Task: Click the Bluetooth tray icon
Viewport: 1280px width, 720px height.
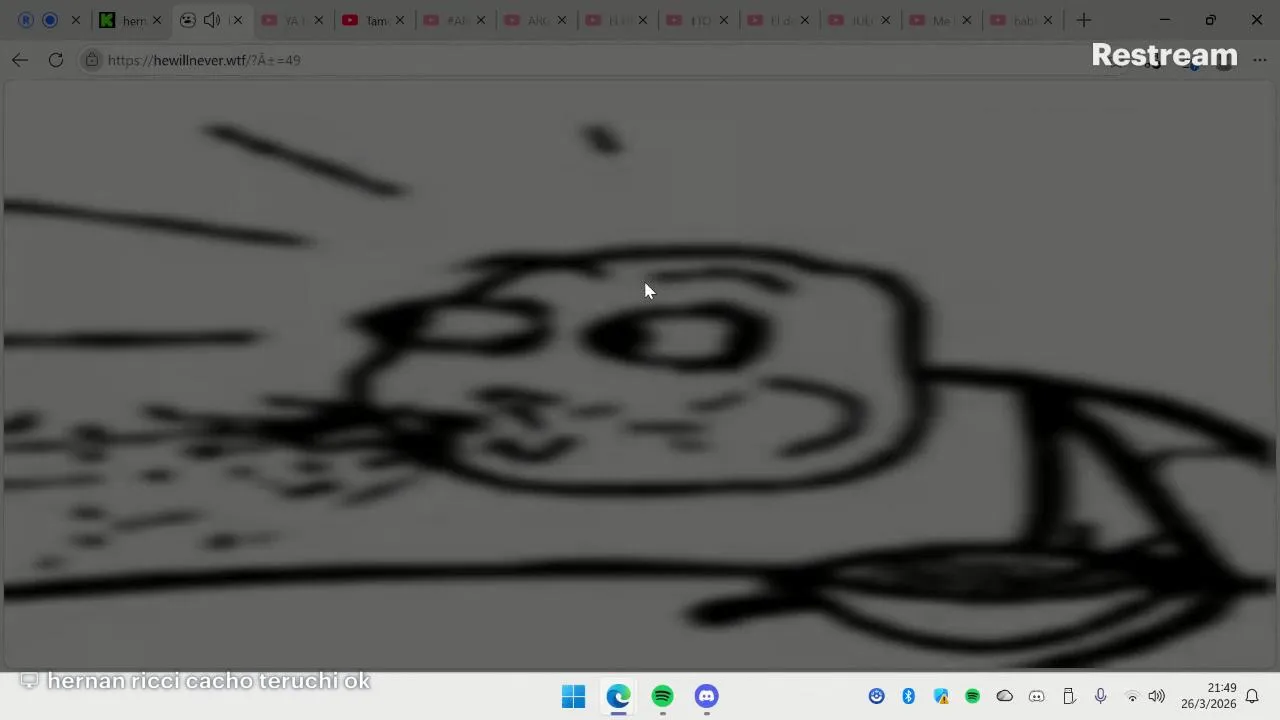Action: click(x=909, y=696)
